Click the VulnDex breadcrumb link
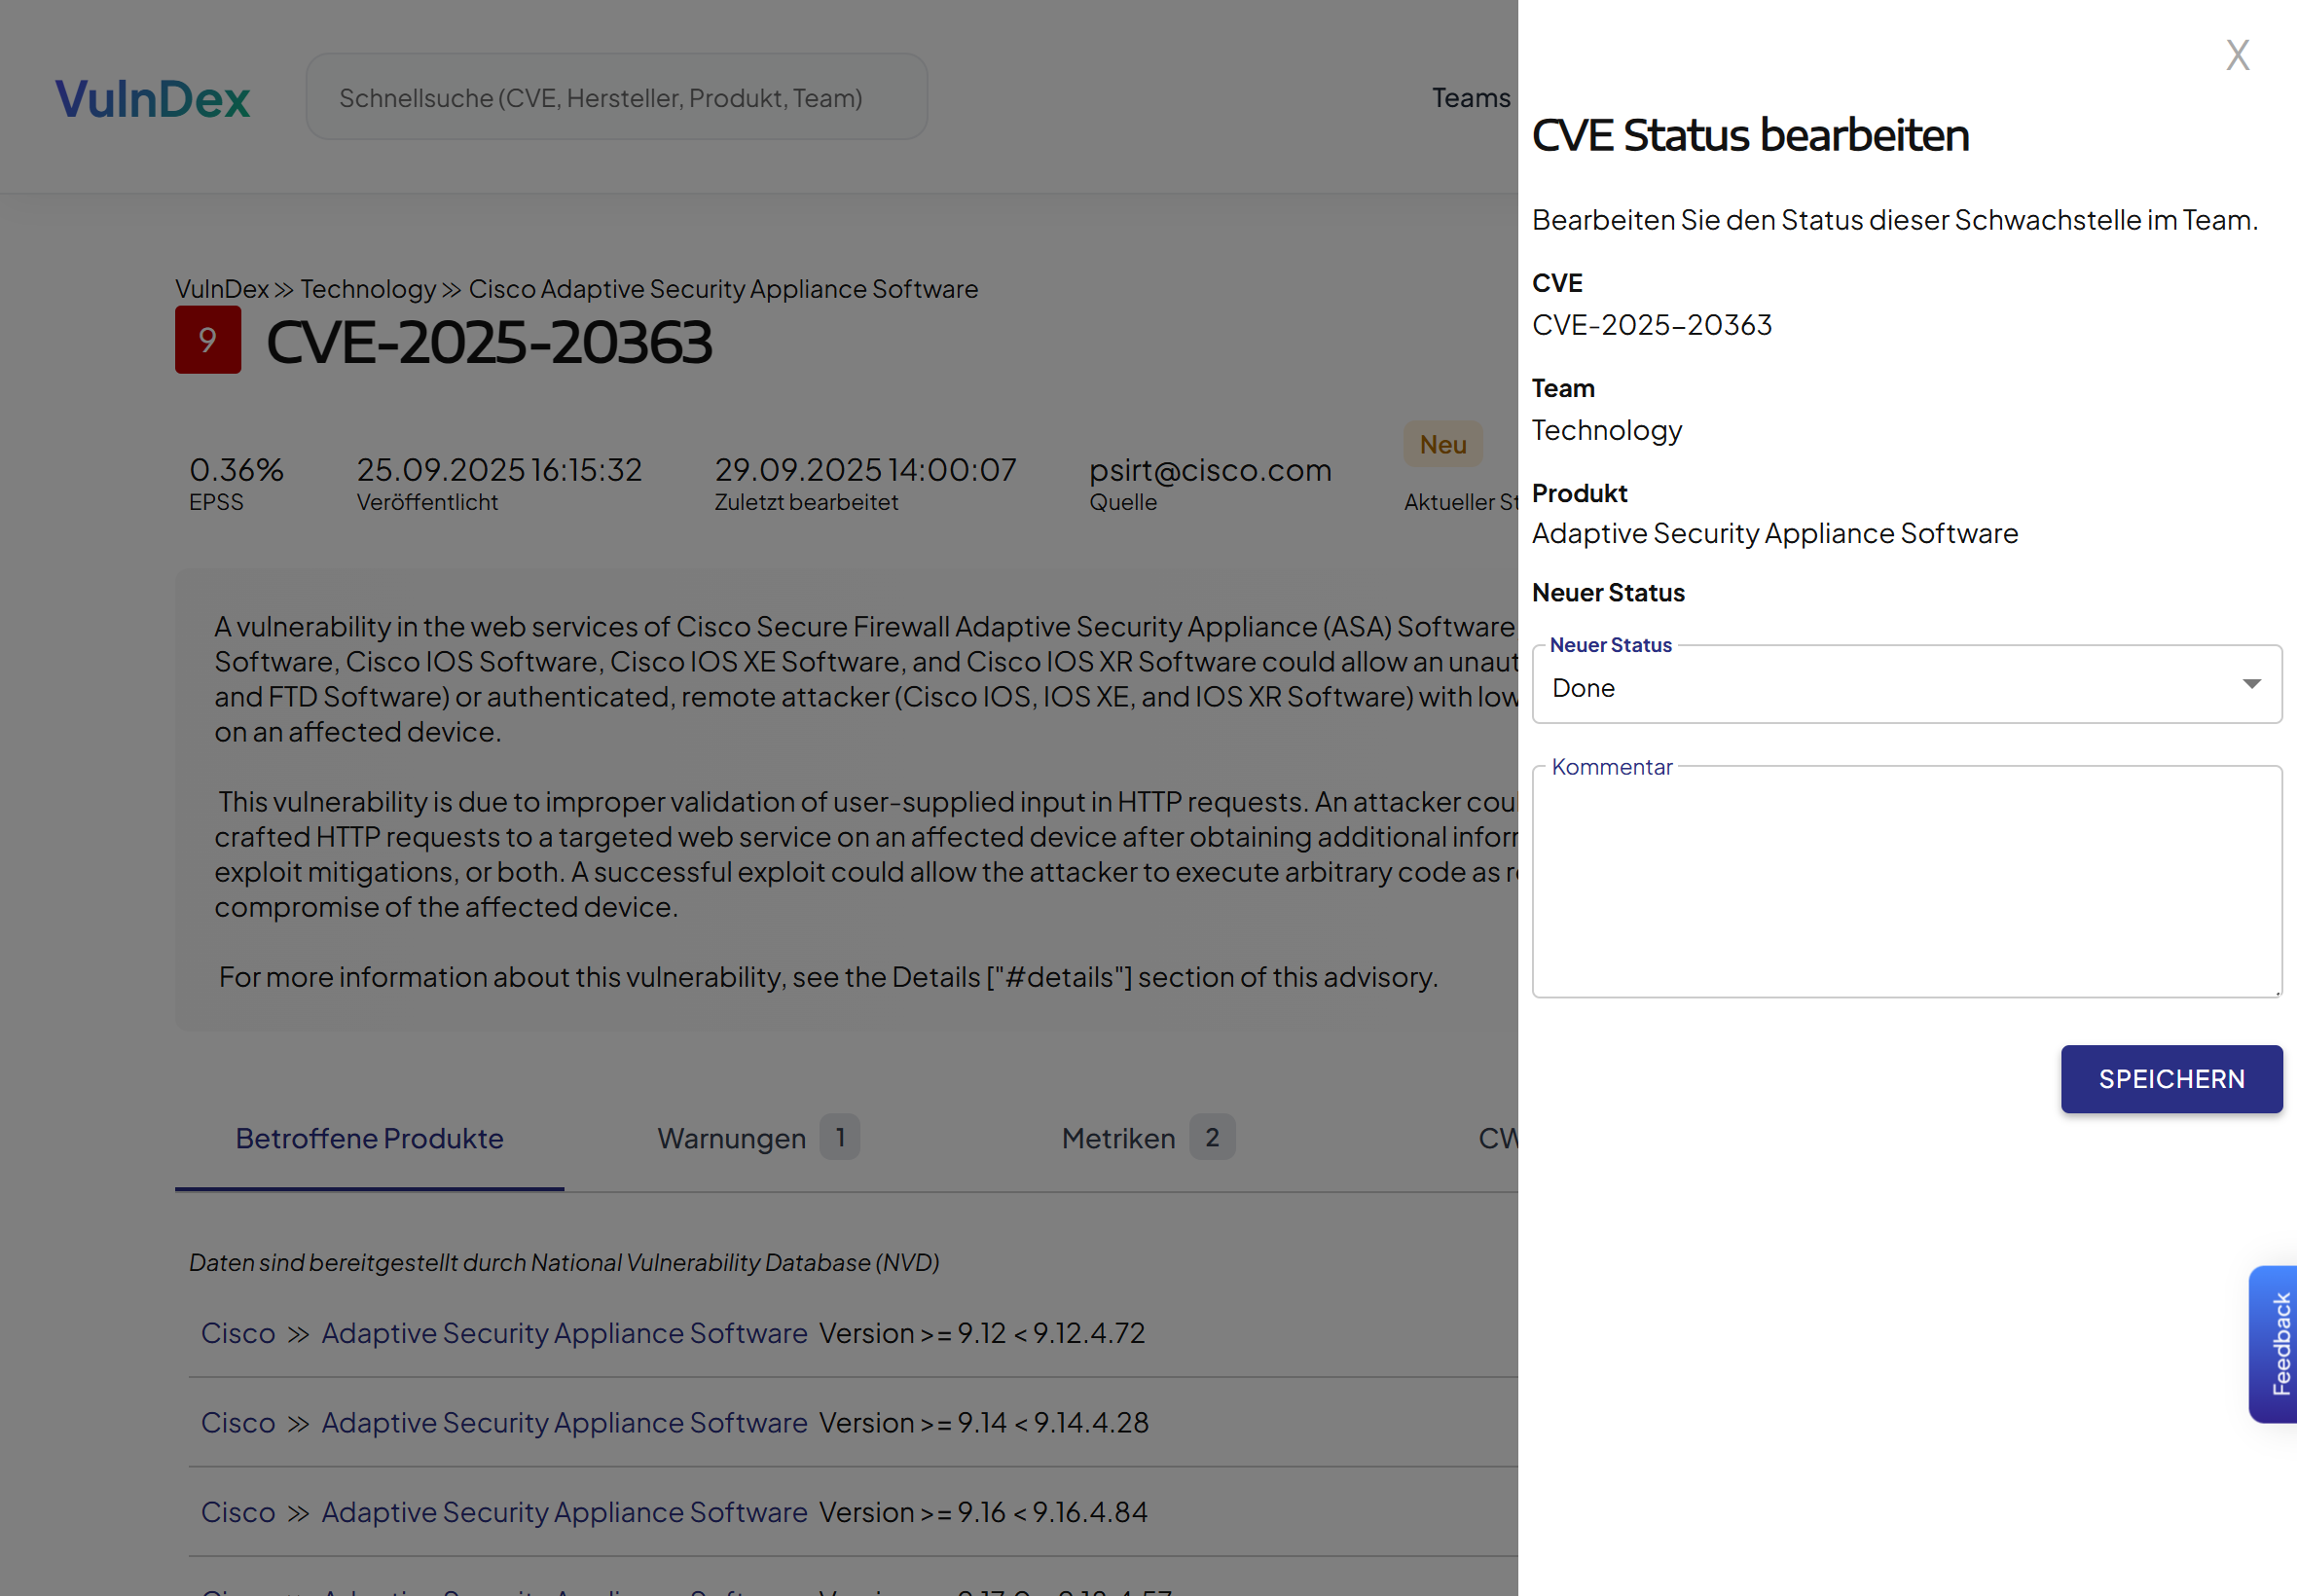Viewport: 2297px width, 1596px height. [x=221, y=289]
